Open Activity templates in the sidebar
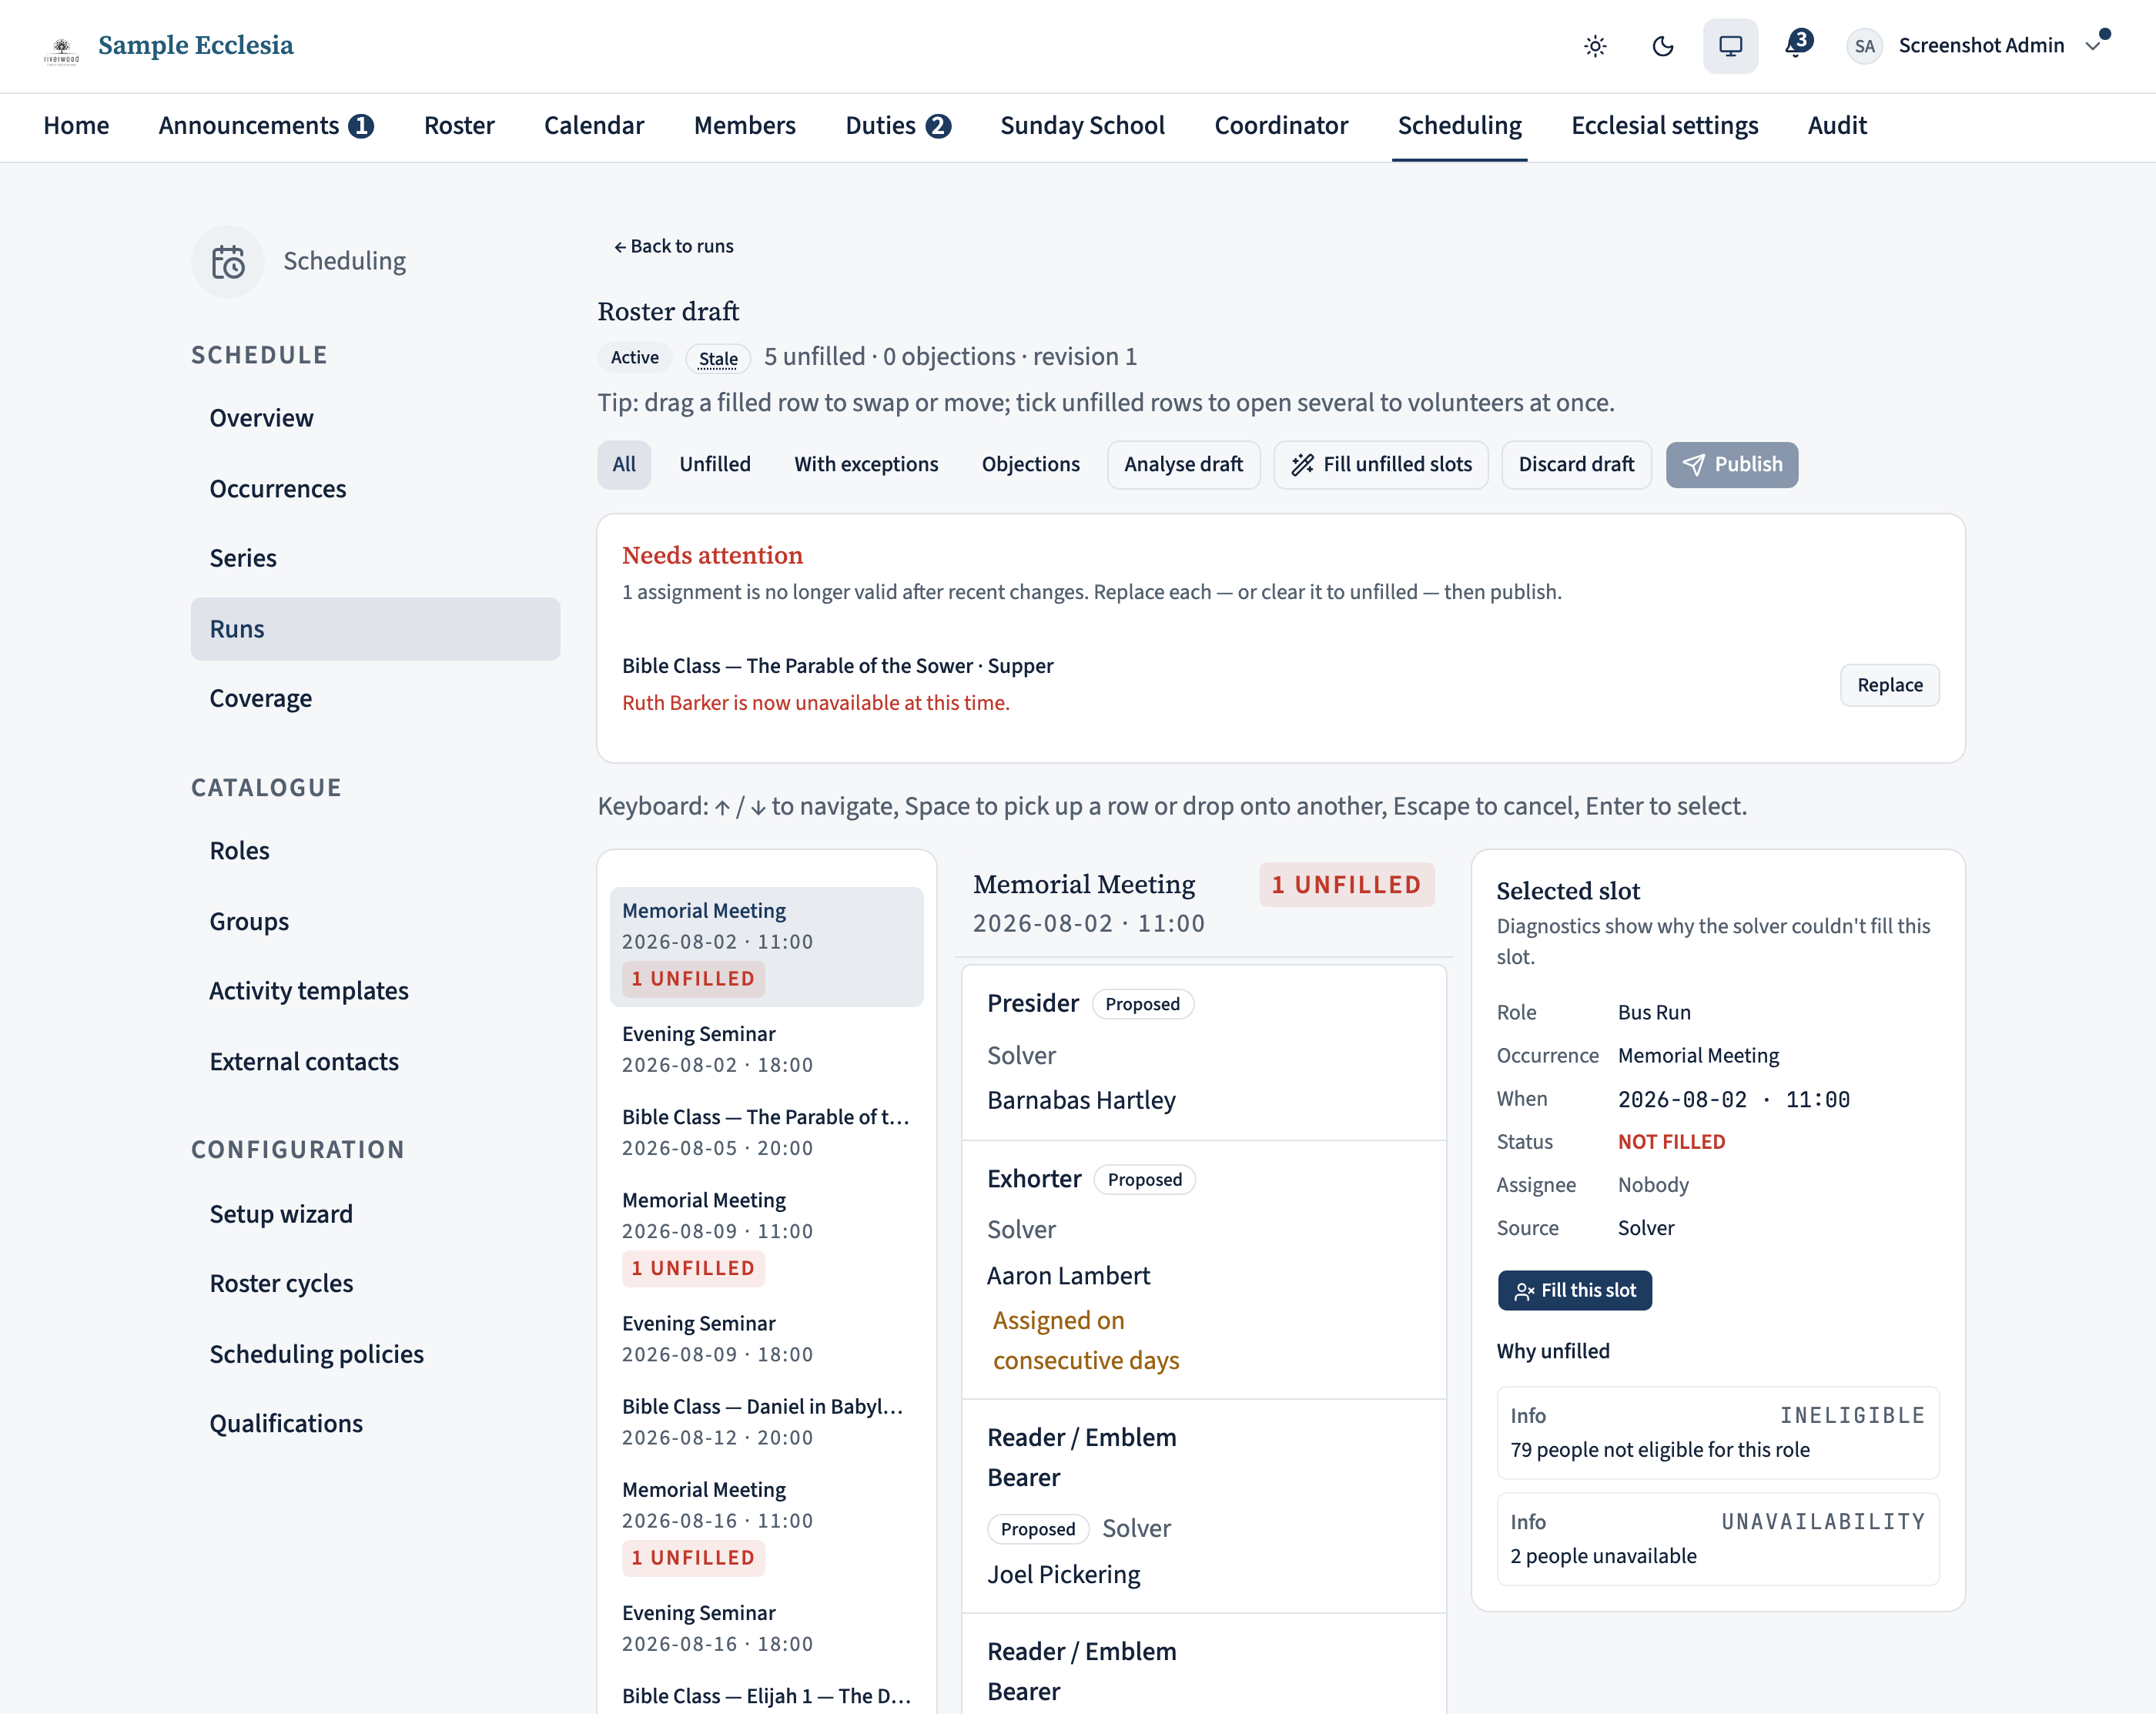The height and width of the screenshot is (1714, 2156). (375, 991)
